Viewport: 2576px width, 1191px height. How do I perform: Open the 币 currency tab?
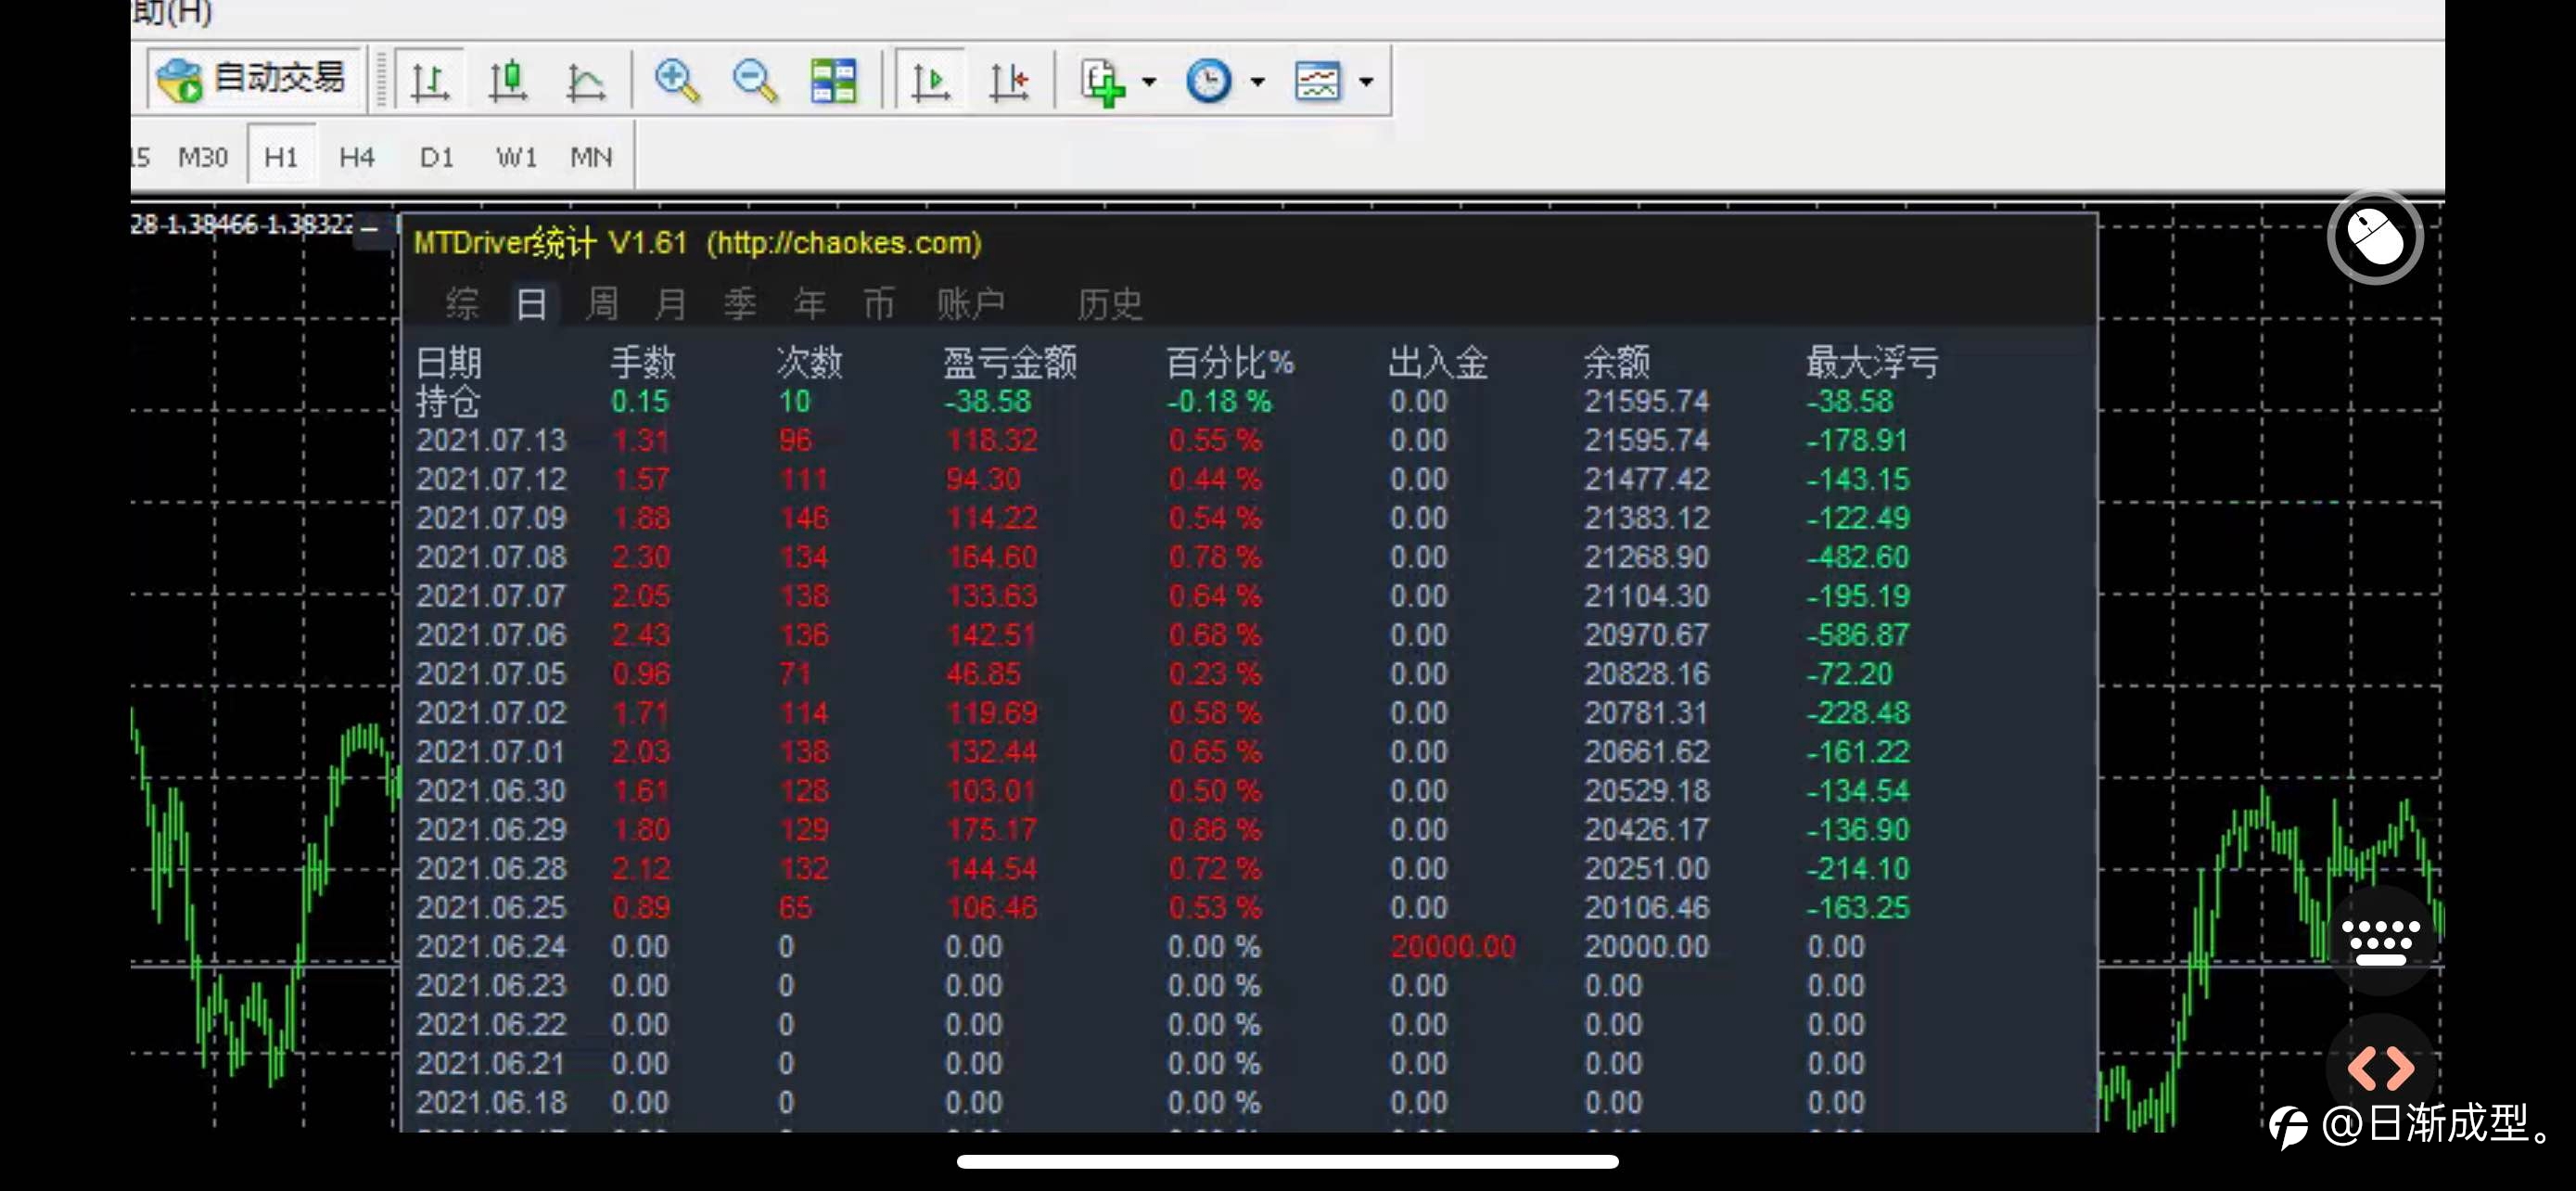(879, 304)
